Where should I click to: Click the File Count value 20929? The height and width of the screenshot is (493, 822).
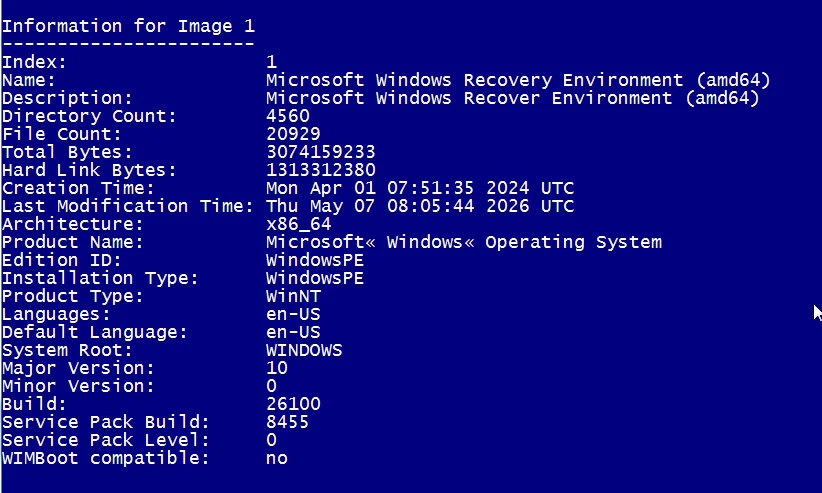point(293,134)
